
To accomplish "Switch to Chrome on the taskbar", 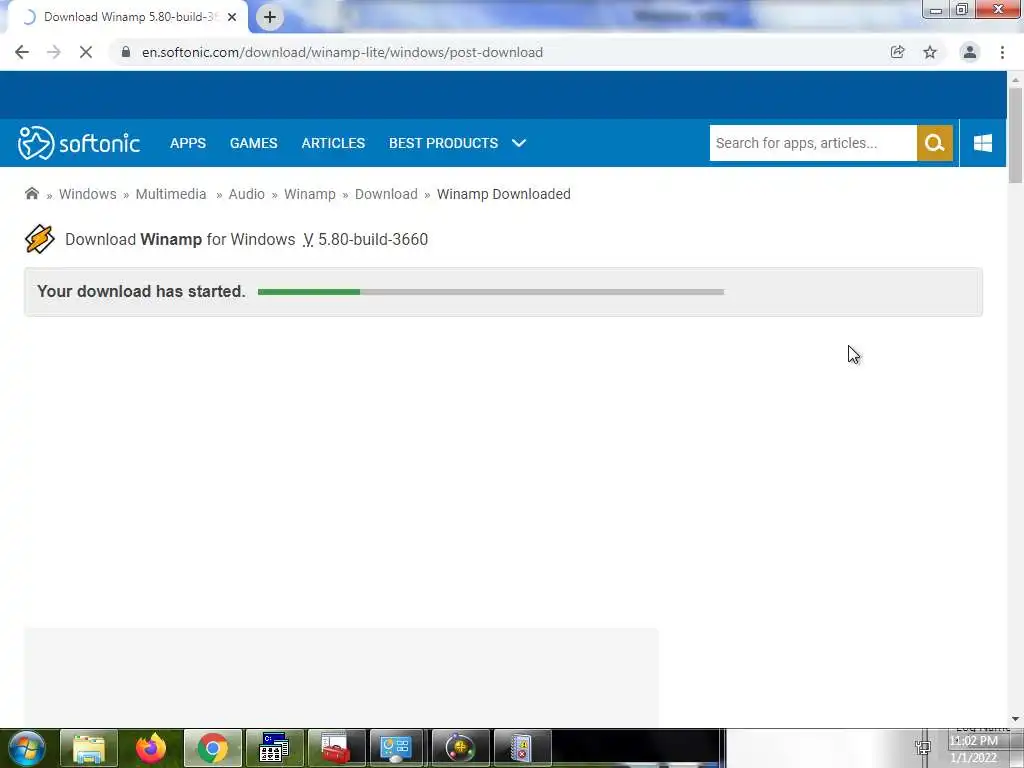I will [213, 748].
